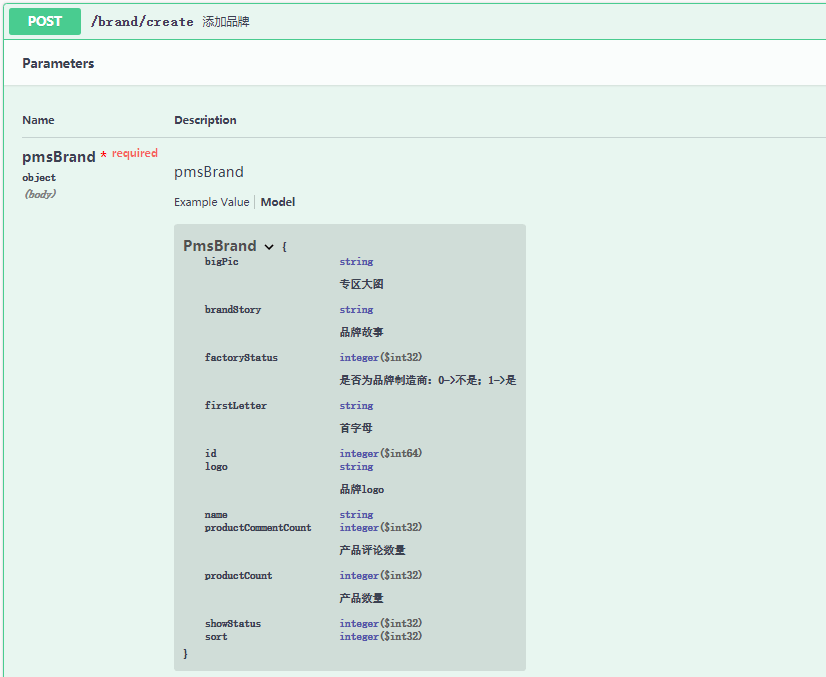Click the object type label under pmsBrand
Viewport: 826px width, 677px height.
39,178
